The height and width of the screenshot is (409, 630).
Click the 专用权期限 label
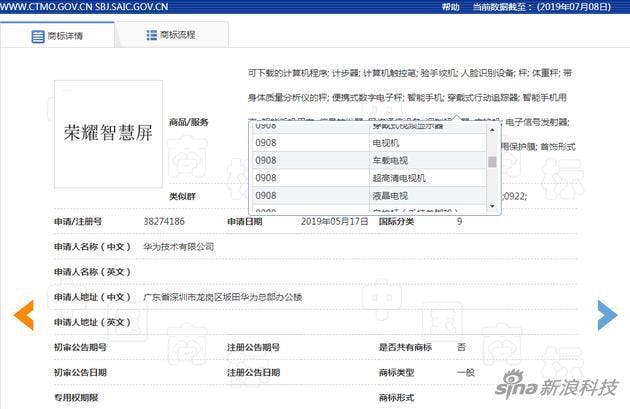tap(76, 398)
